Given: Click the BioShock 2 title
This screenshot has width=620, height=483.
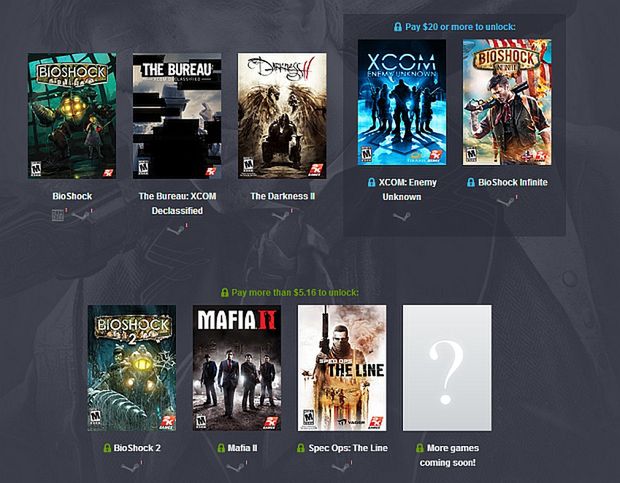Looking at the screenshot, I should [x=137, y=448].
